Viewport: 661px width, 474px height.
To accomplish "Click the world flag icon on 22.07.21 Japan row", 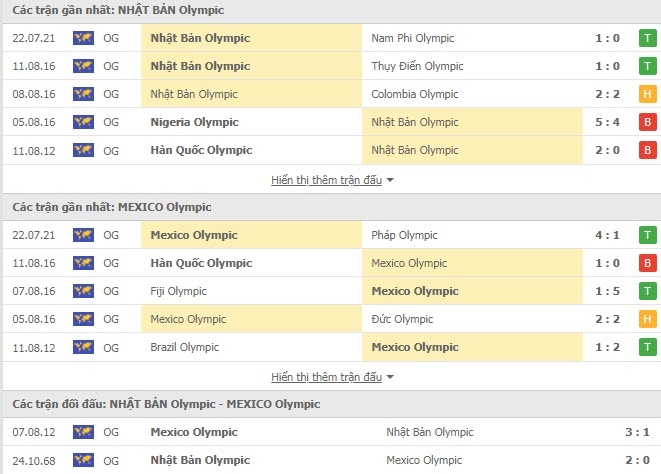I will [x=83, y=38].
